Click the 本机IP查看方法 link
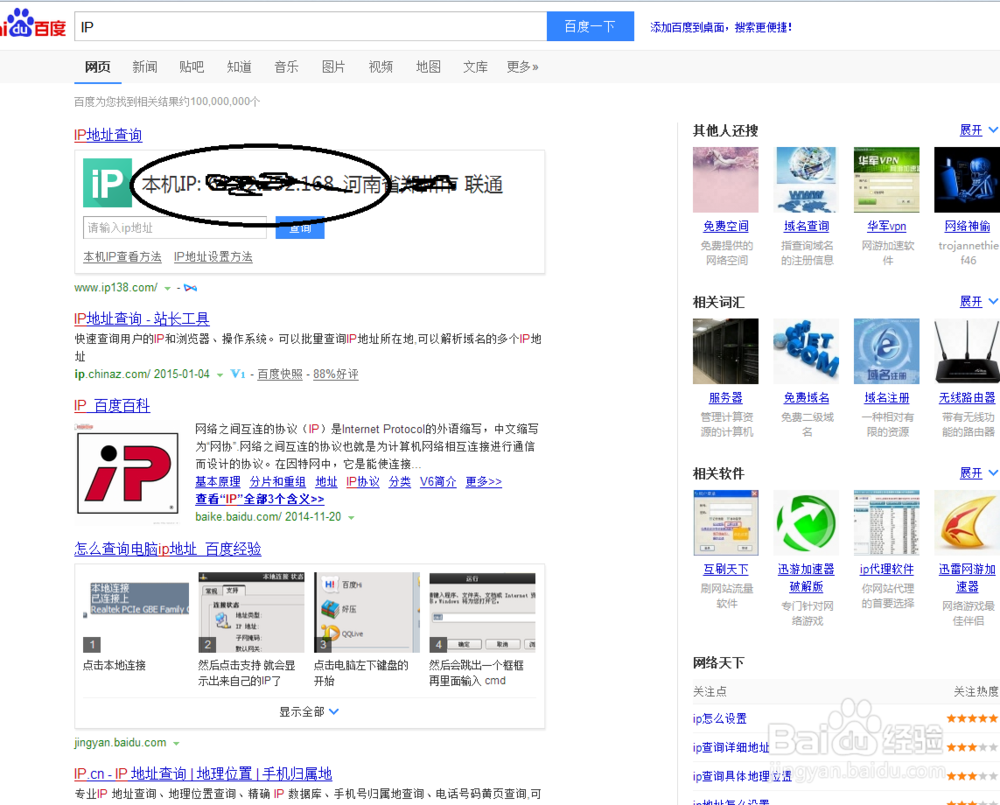The height and width of the screenshot is (805, 1000). [x=122, y=256]
